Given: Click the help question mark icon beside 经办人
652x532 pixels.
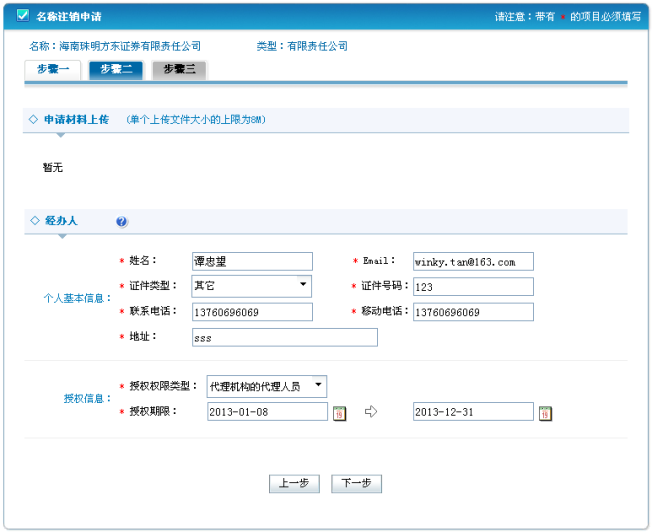Looking at the screenshot, I should click(x=122, y=221).
